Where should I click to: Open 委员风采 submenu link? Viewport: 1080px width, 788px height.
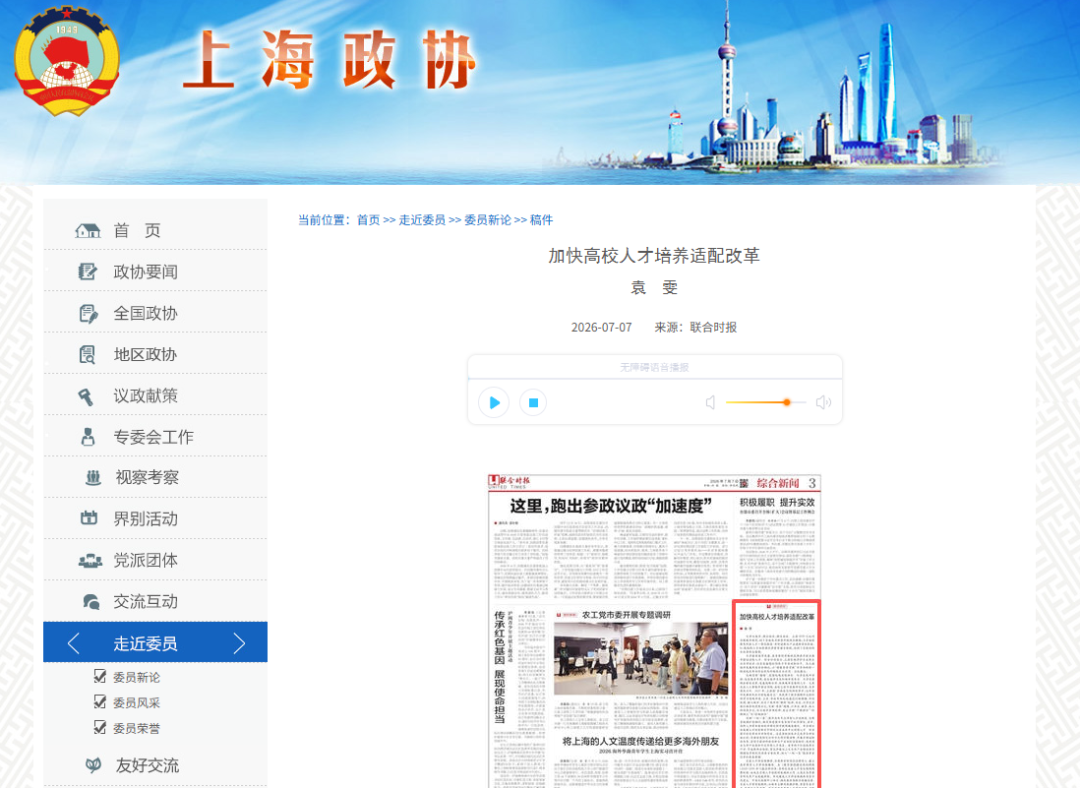[136, 703]
